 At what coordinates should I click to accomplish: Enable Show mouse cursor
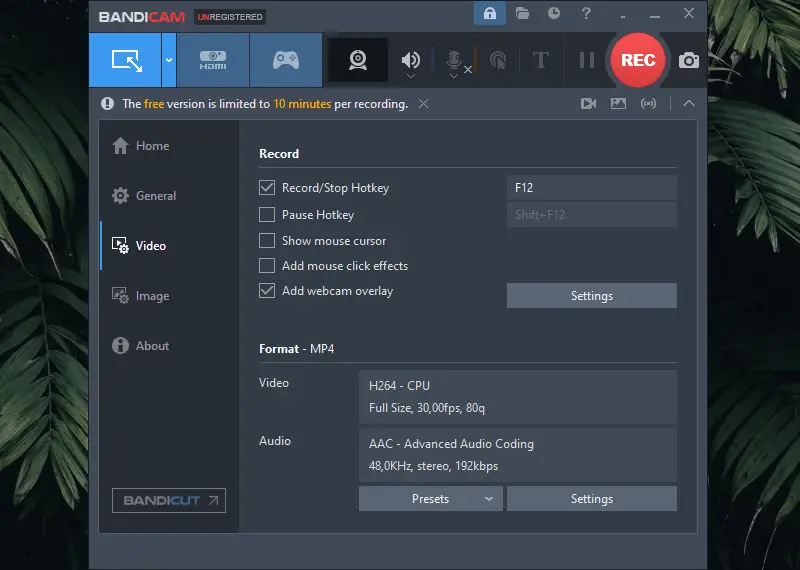click(x=267, y=240)
